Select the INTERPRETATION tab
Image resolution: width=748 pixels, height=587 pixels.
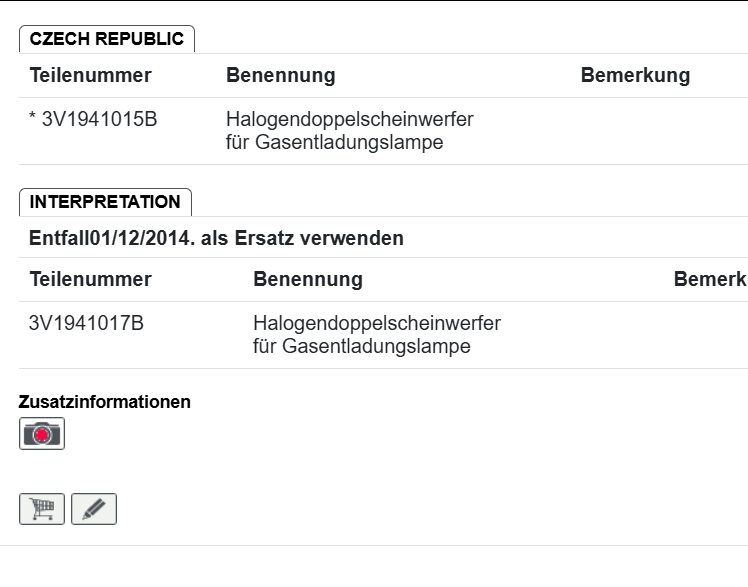105,202
